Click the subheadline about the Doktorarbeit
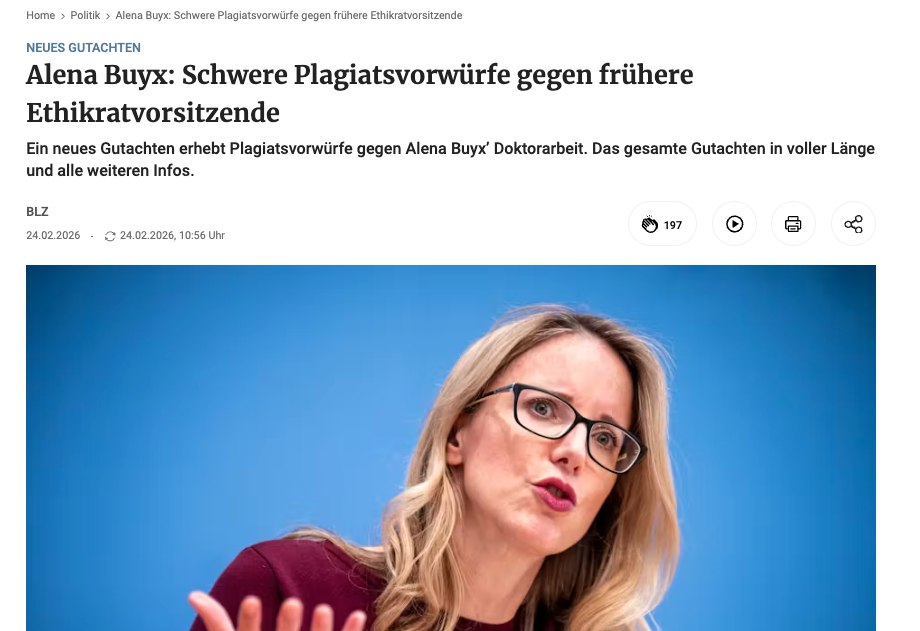 click(x=451, y=159)
